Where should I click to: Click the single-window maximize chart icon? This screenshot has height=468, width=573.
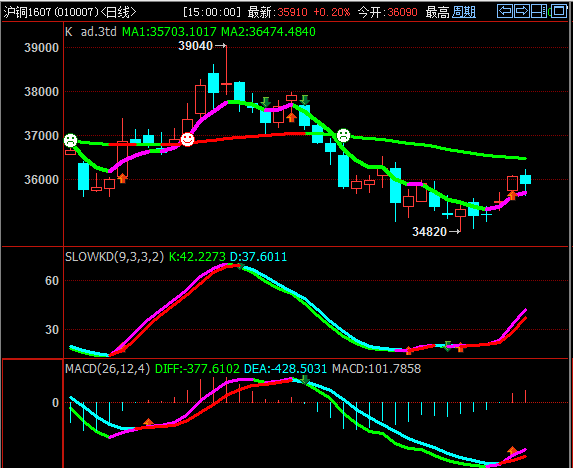(x=559, y=11)
